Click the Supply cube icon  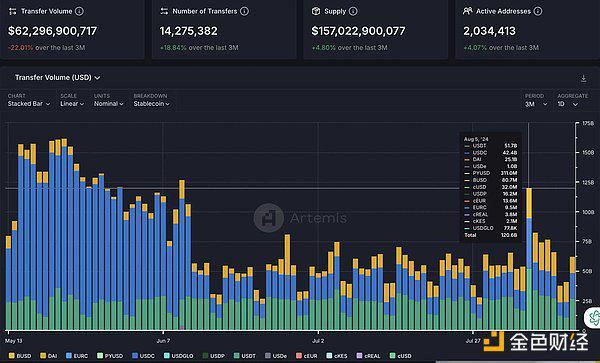coord(316,11)
